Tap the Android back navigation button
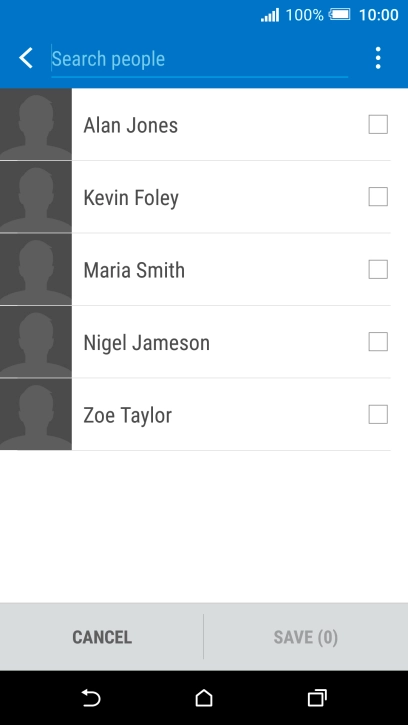This screenshot has width=408, height=725. pos(91,698)
